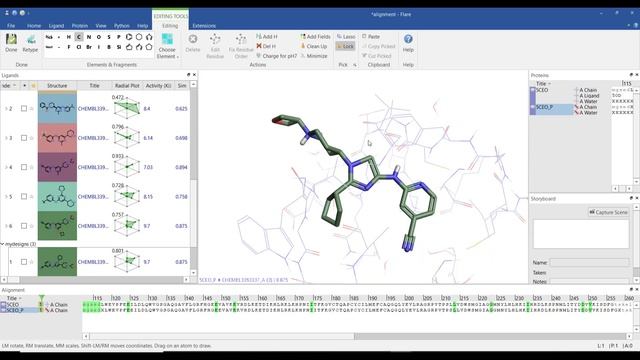Click Add Fields action
This screenshot has width=640, height=360.
pos(315,36)
